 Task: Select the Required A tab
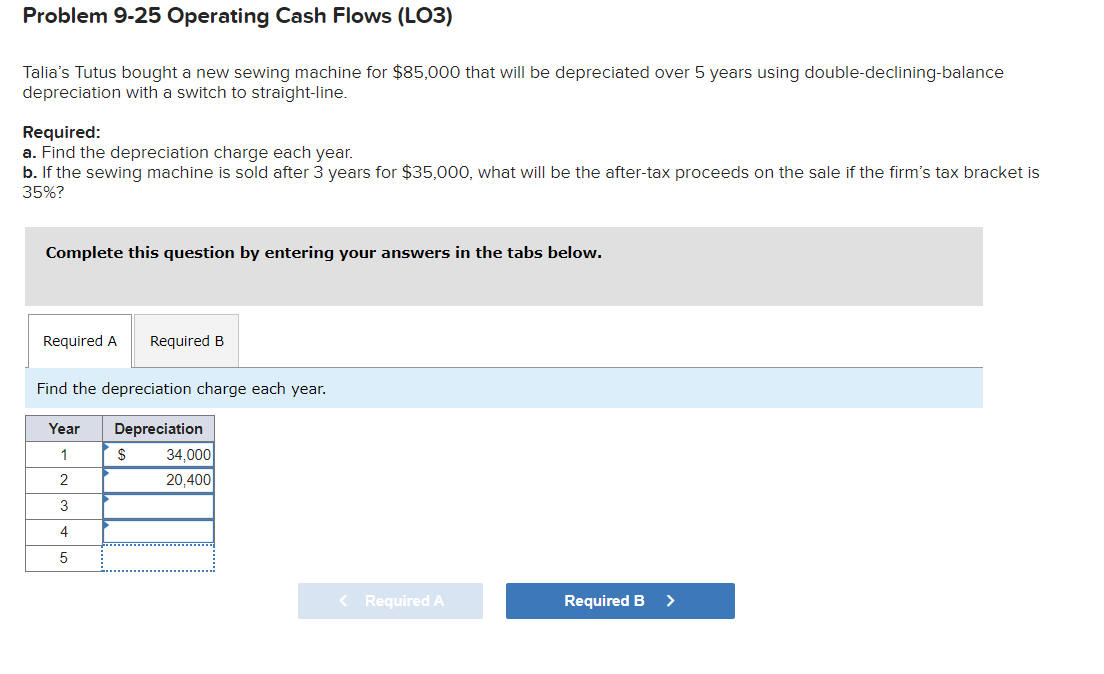pos(79,340)
